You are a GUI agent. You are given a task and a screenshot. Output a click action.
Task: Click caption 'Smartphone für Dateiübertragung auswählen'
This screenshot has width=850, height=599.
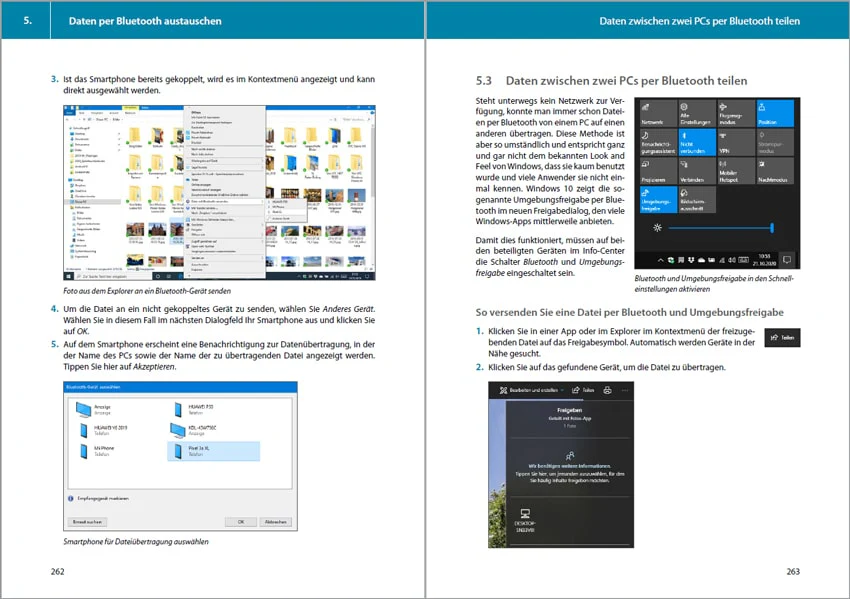click(136, 541)
